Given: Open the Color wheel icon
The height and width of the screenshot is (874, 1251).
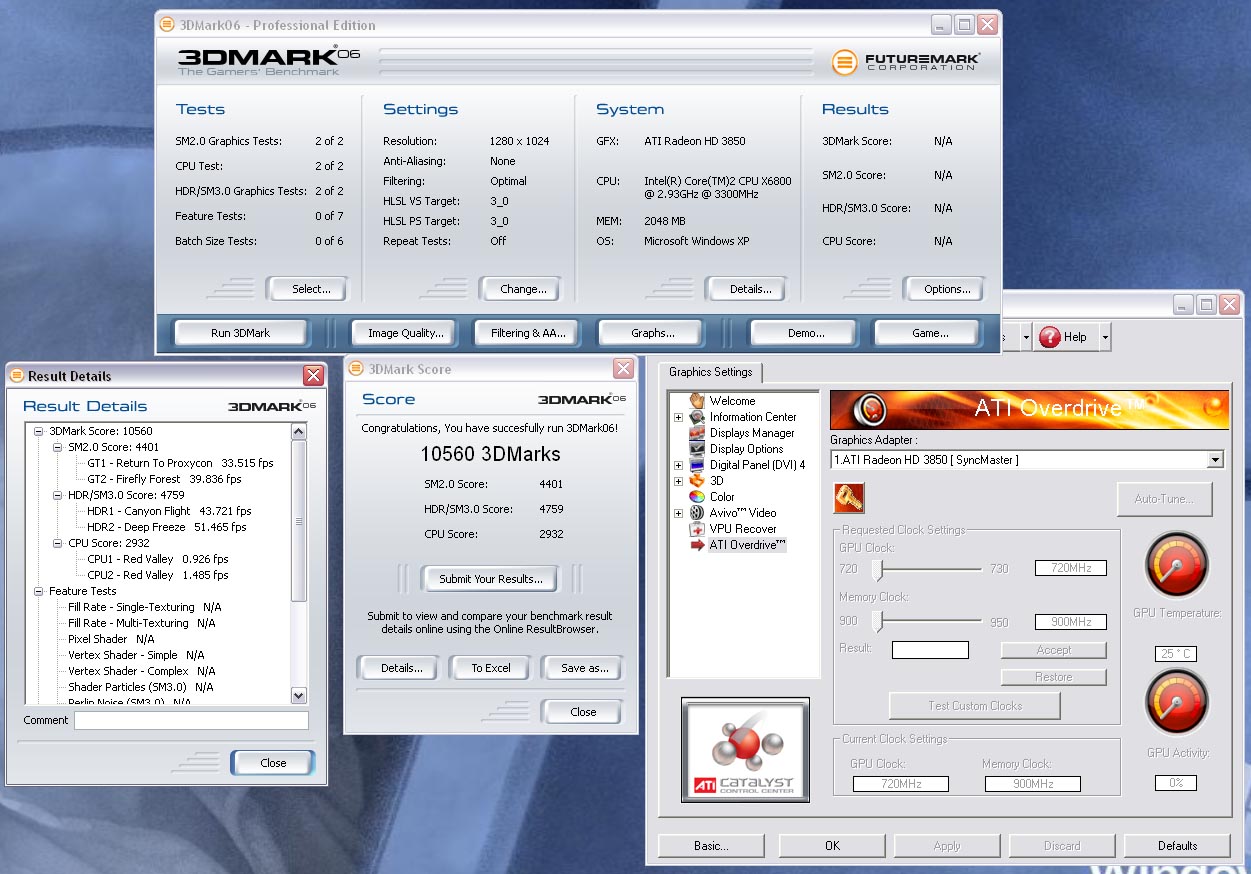Looking at the screenshot, I should [697, 497].
